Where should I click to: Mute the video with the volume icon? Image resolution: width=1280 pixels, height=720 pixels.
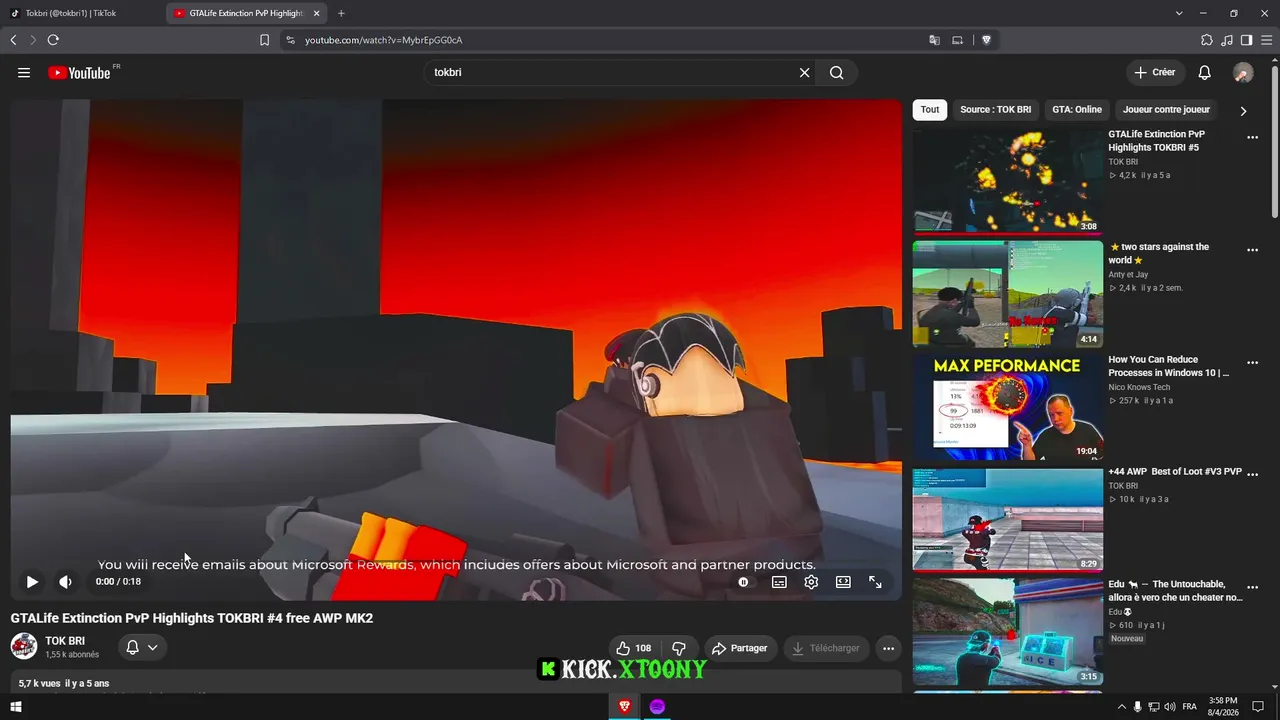coord(65,582)
